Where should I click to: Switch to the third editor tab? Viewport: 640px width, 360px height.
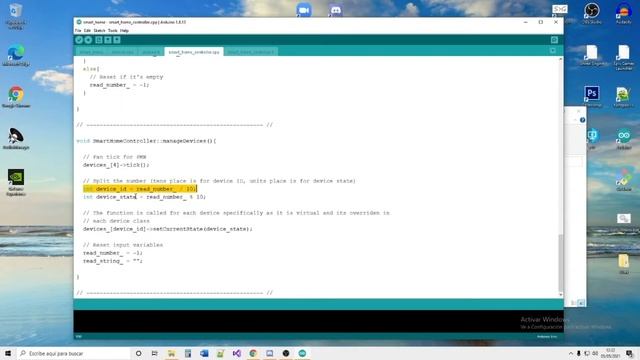pos(151,52)
